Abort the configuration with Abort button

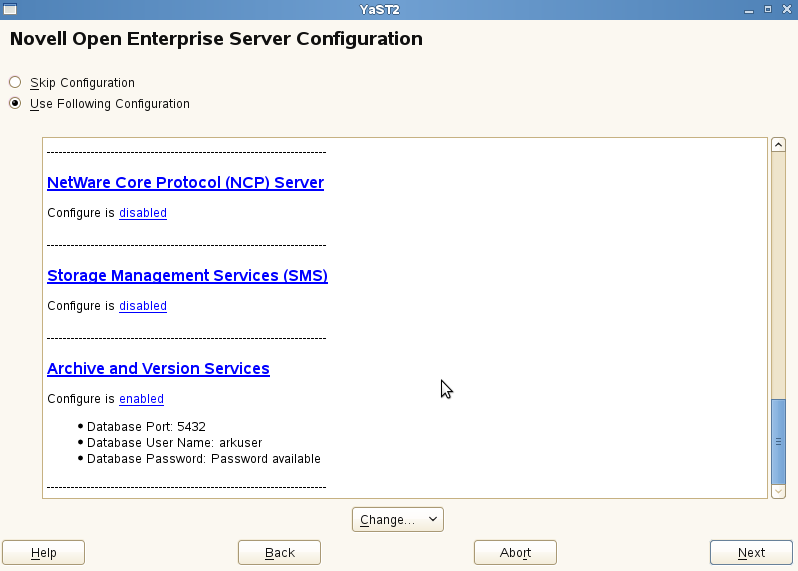click(515, 553)
